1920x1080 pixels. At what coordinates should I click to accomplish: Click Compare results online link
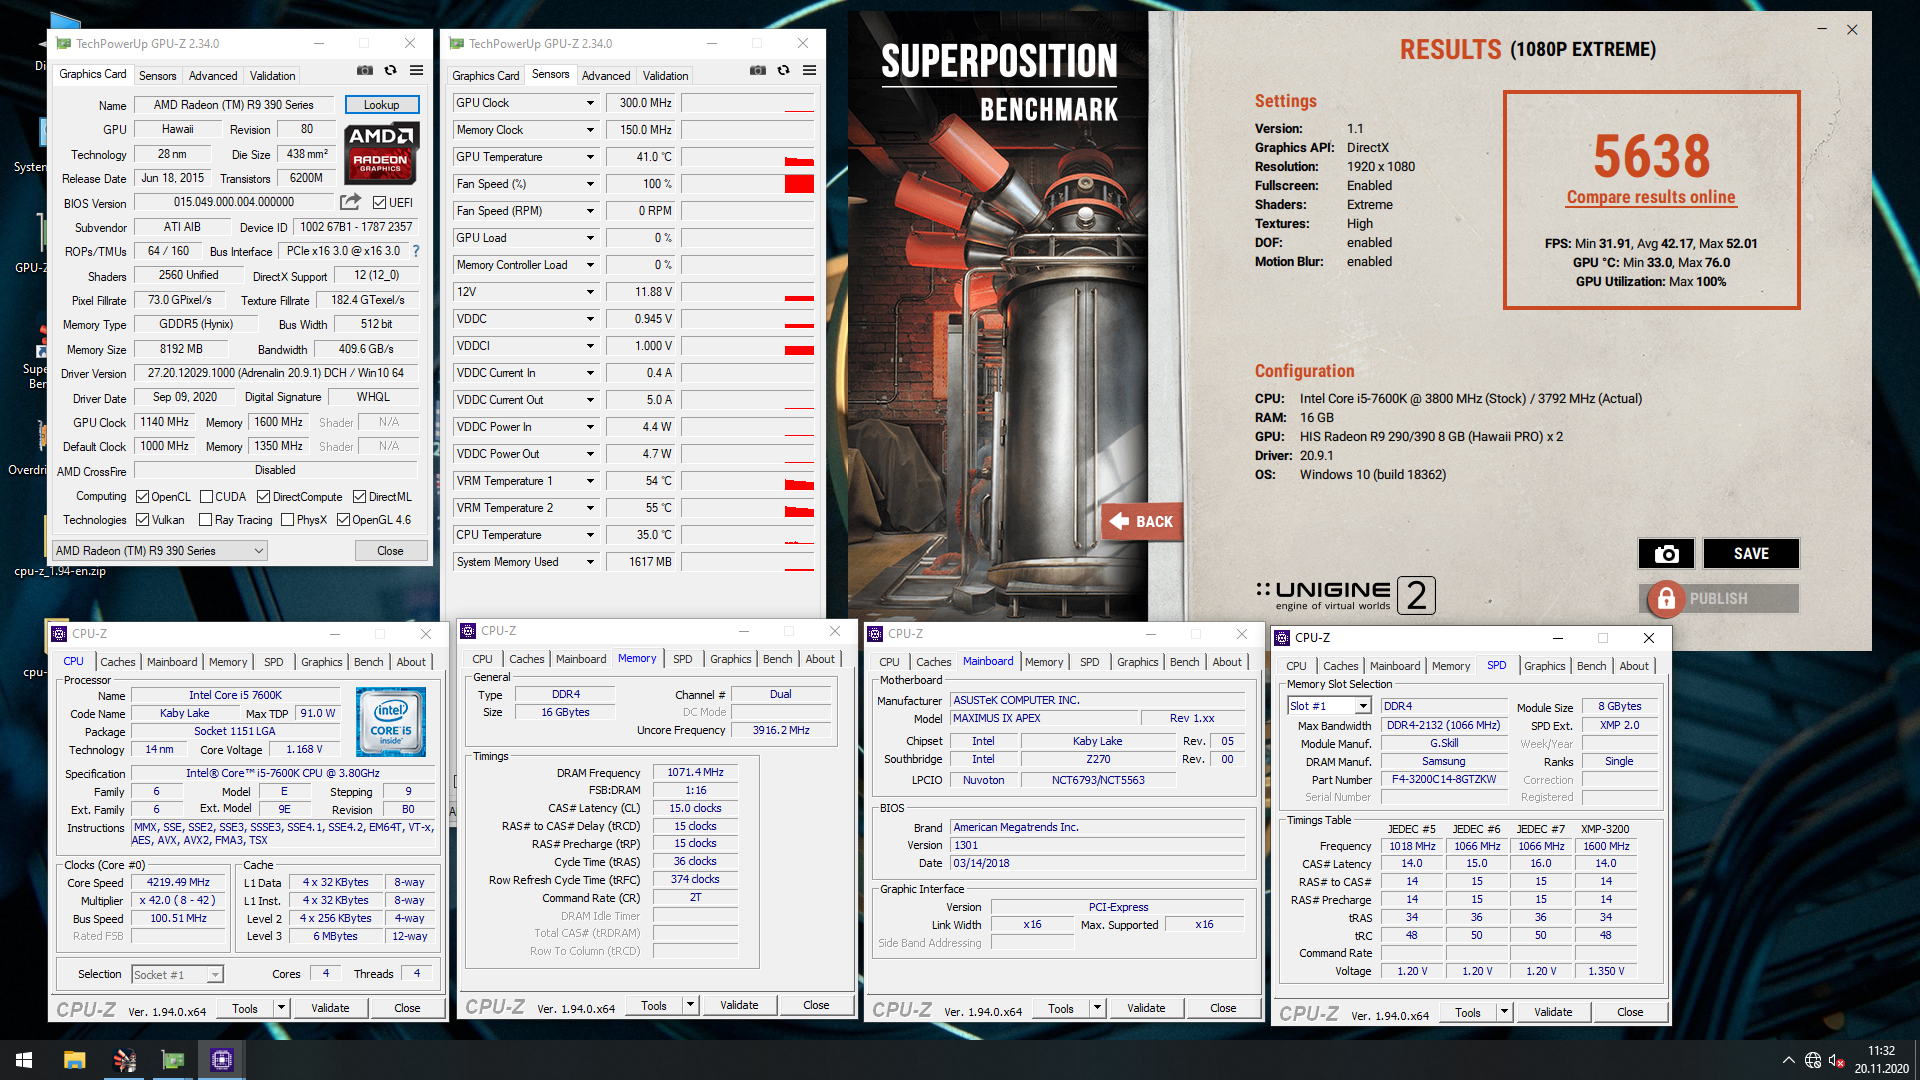tap(1651, 197)
